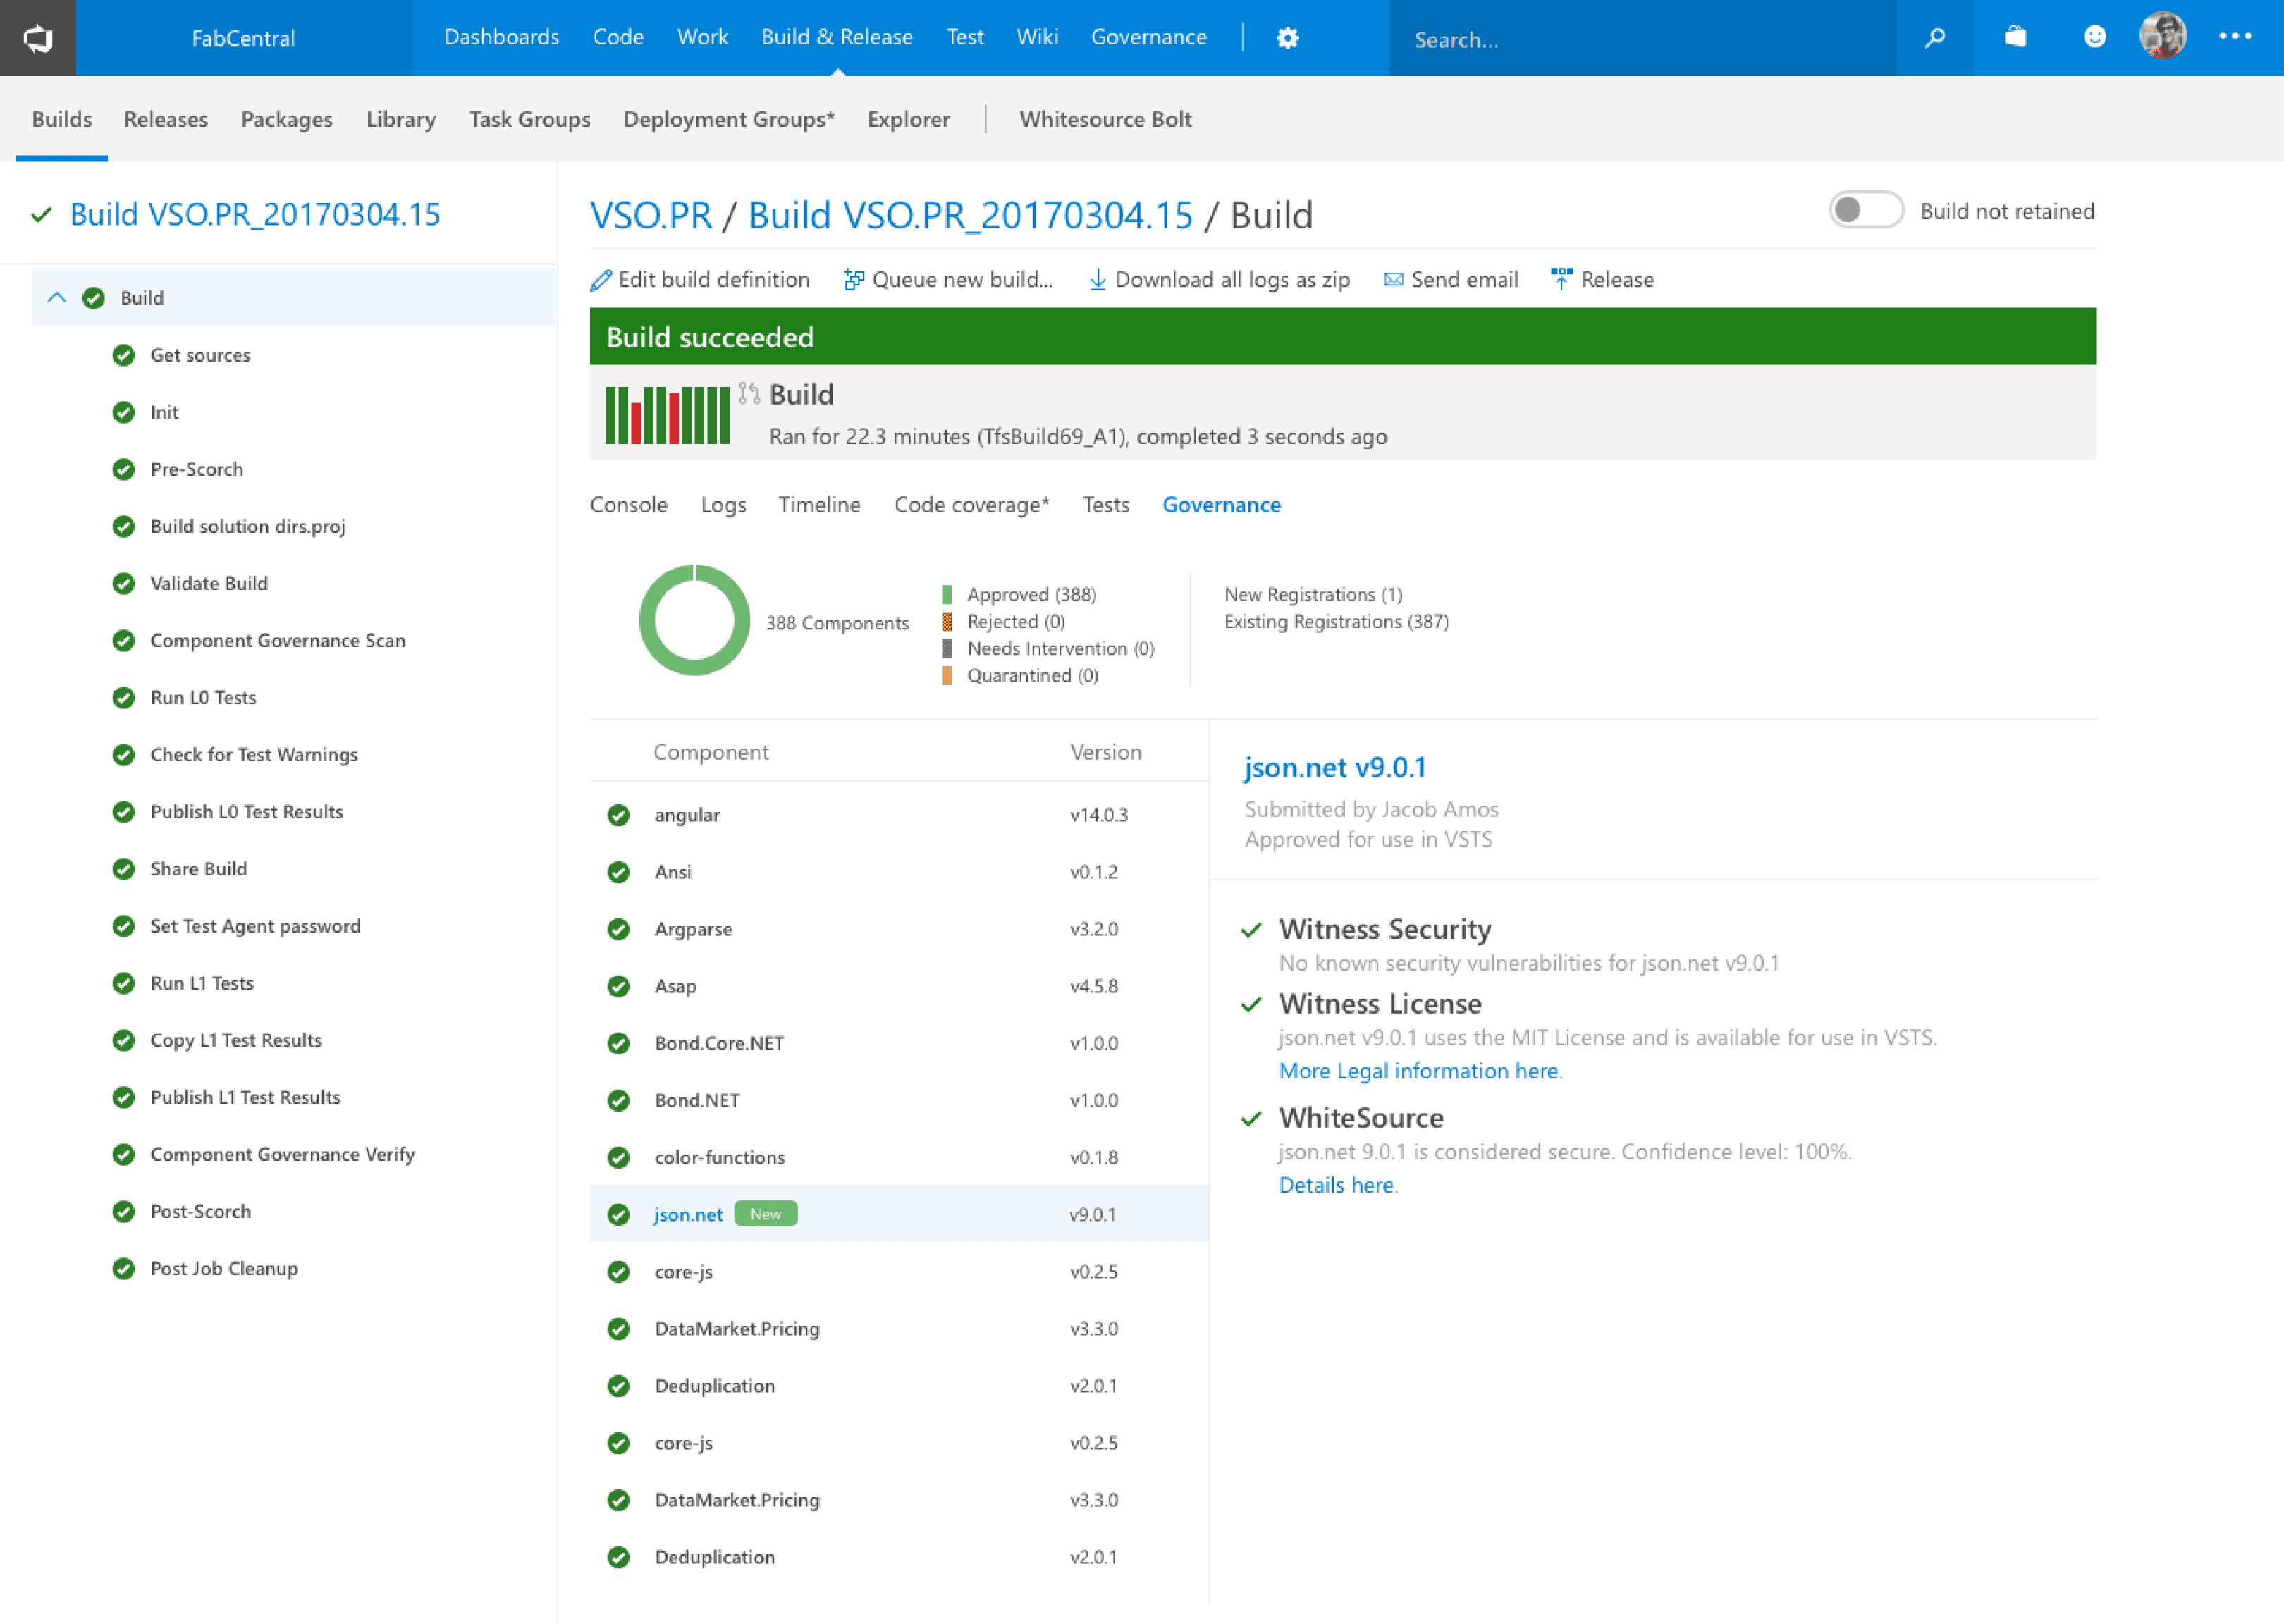Switch to the Code coverage tab
This screenshot has width=2284, height=1624.
[971, 505]
